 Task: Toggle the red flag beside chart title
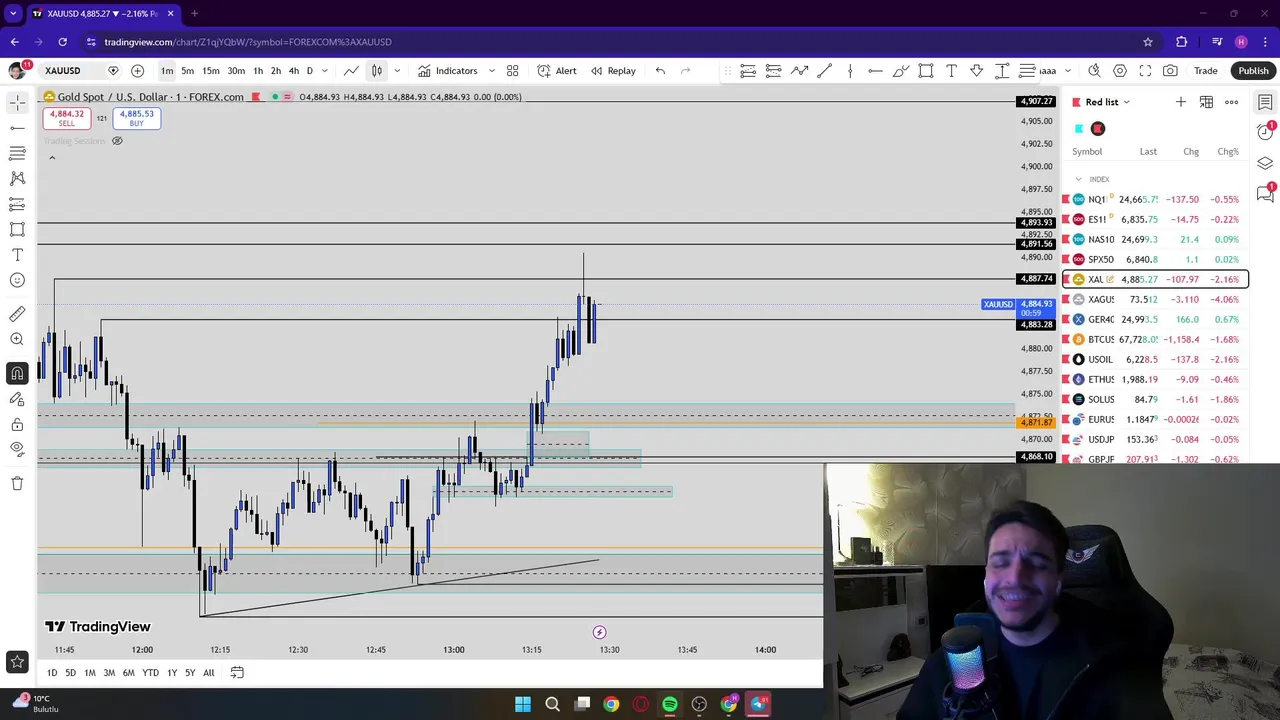[256, 97]
